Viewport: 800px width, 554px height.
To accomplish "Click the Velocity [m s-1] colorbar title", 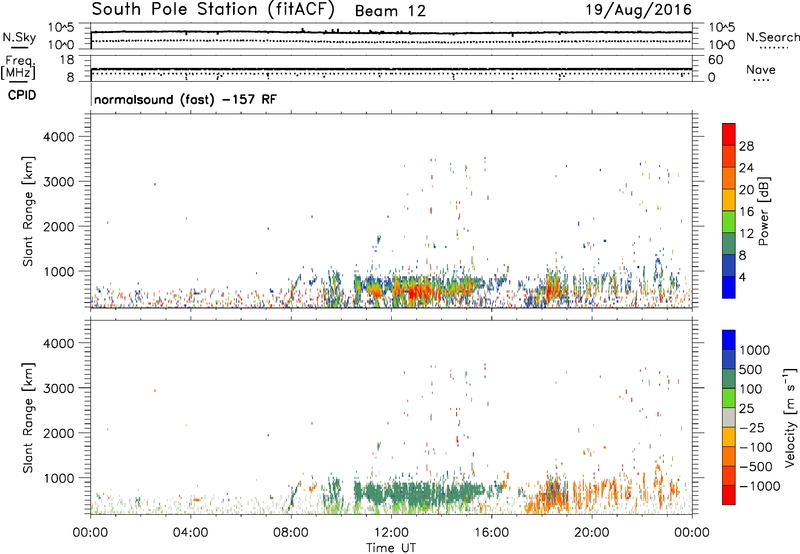I will [x=790, y=417].
